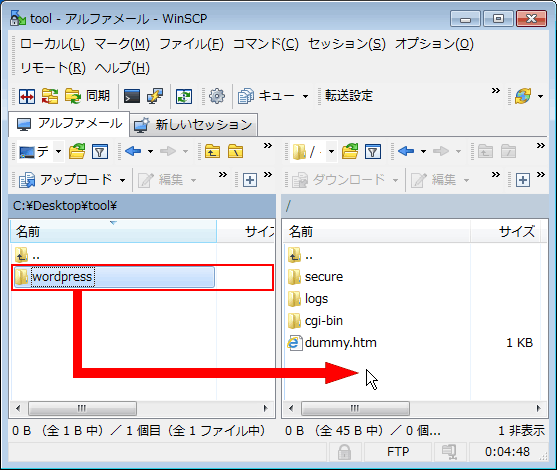Select the cgi-bin folder
The width and height of the screenshot is (557, 470).
tap(315, 321)
